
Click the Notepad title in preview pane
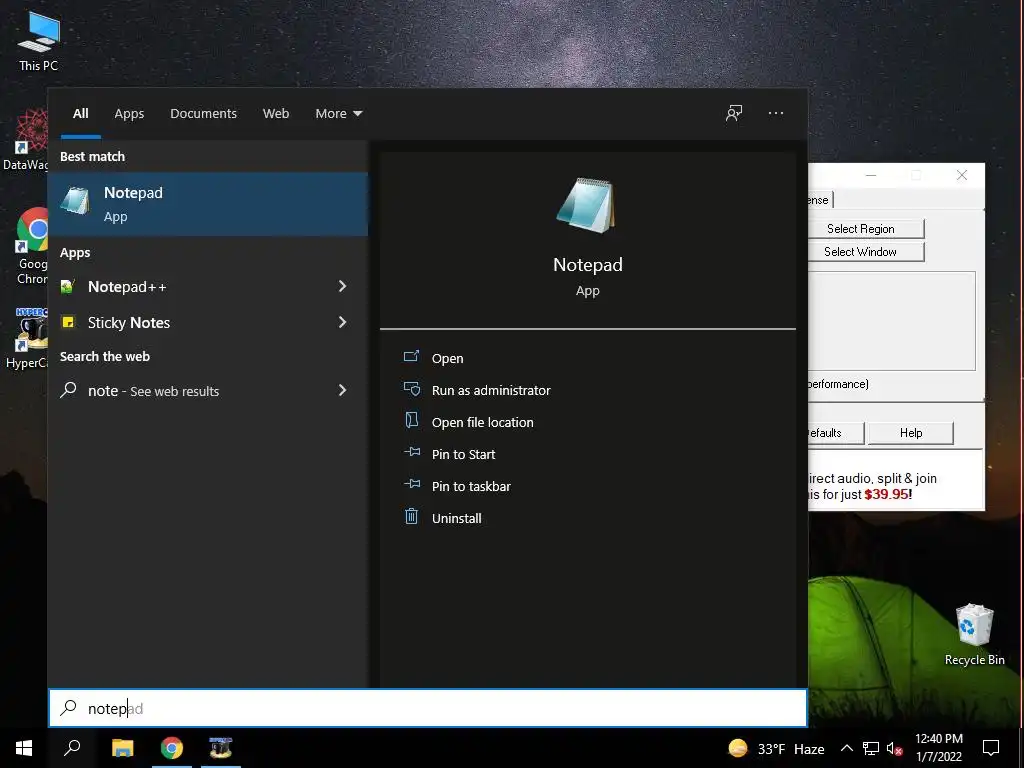pyautogui.click(x=587, y=264)
